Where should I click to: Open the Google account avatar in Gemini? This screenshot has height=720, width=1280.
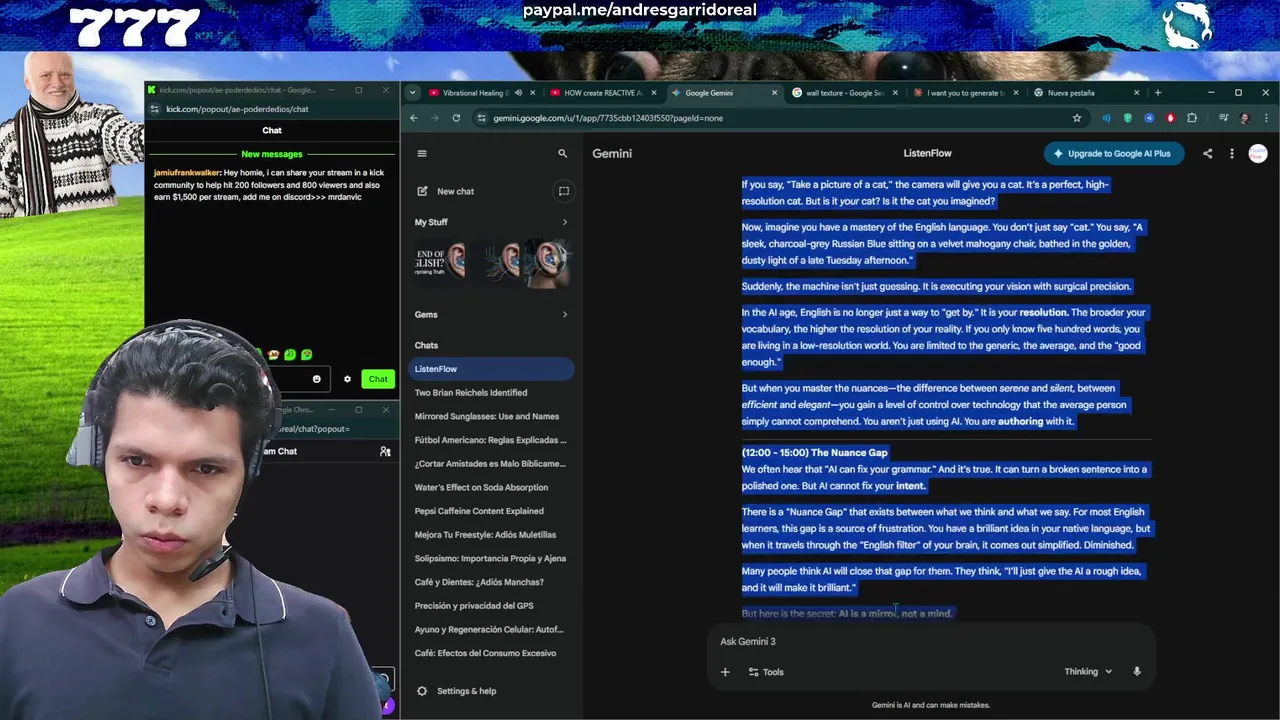pyautogui.click(x=1258, y=153)
